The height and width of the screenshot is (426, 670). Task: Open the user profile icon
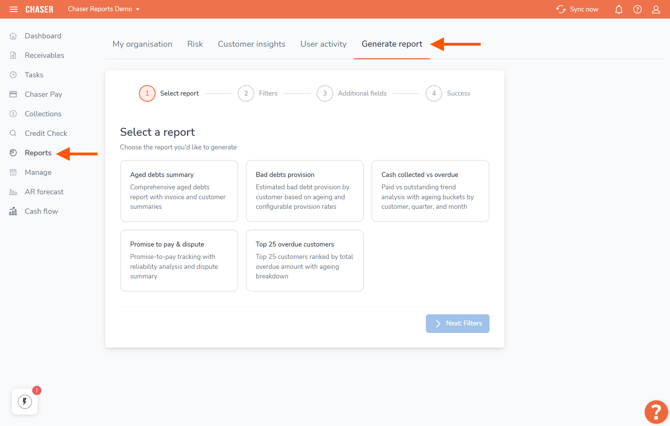(x=656, y=9)
